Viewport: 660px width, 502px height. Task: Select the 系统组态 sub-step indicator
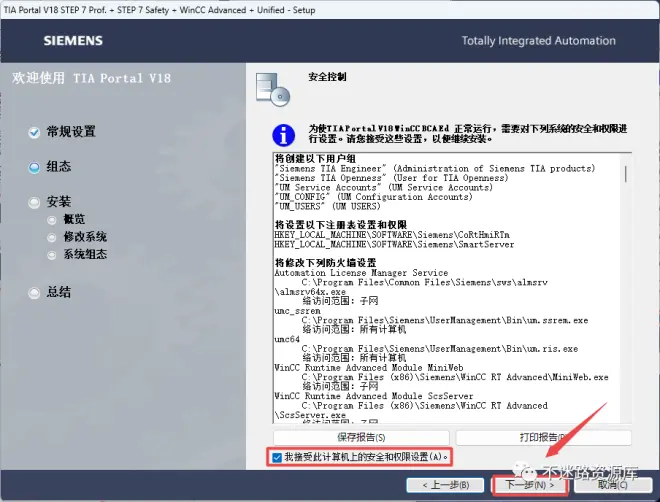(x=52, y=255)
